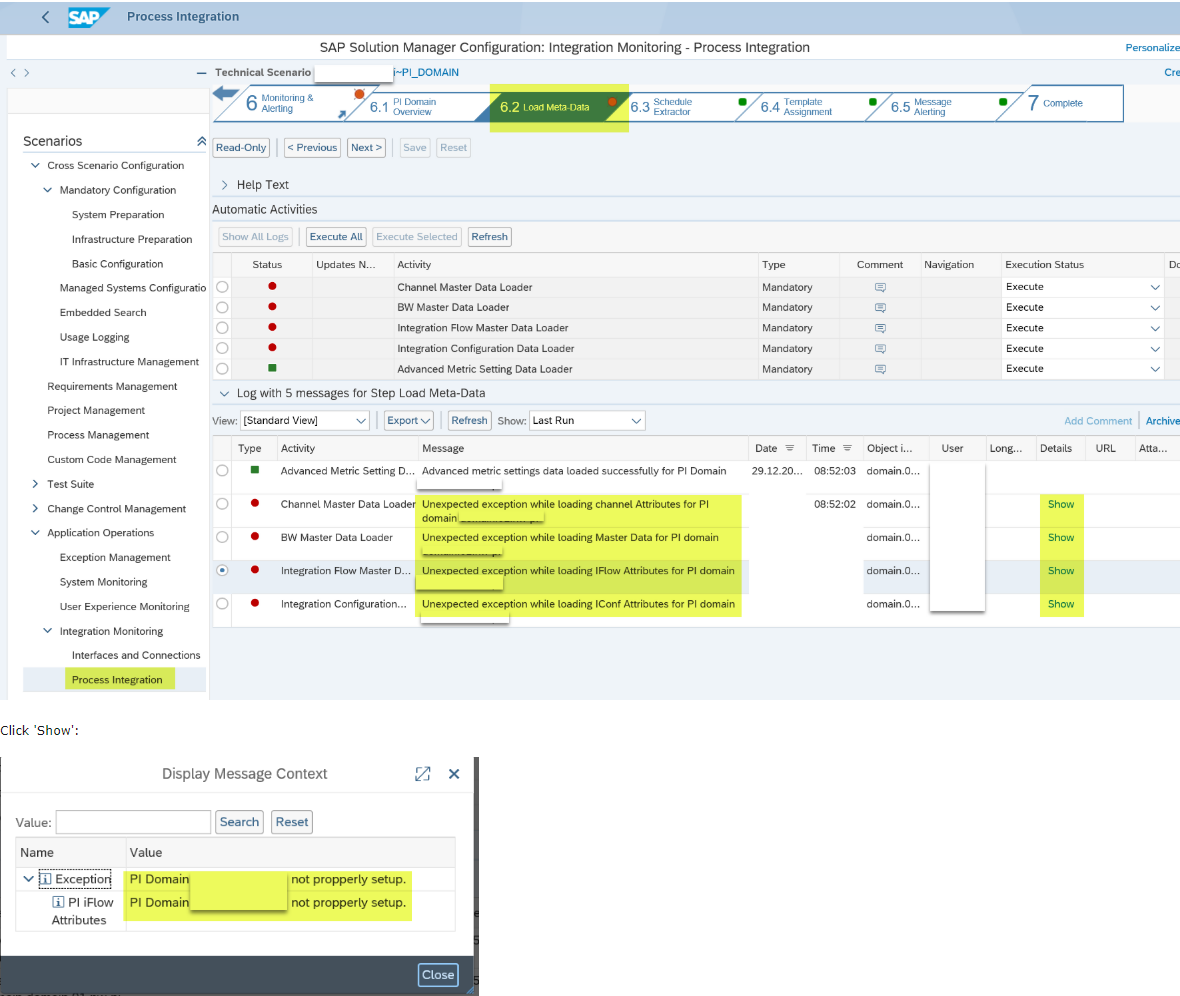Select log row for BW Master Data Loader
Screen dimensions: 1180x996
point(222,537)
